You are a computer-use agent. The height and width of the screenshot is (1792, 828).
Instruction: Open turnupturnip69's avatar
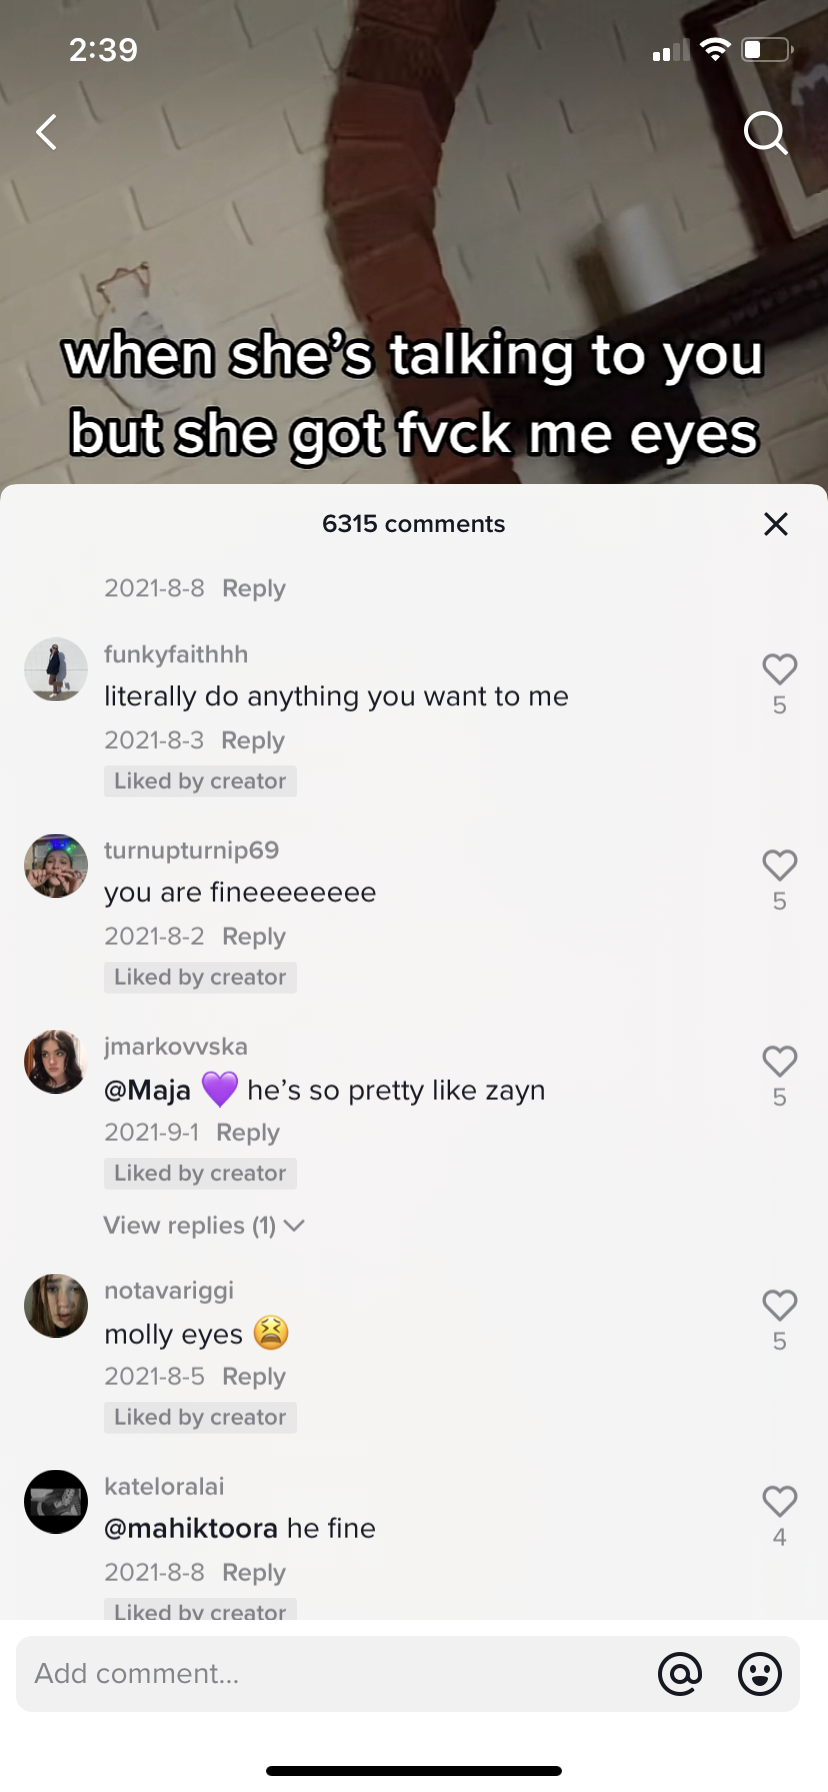click(x=56, y=865)
